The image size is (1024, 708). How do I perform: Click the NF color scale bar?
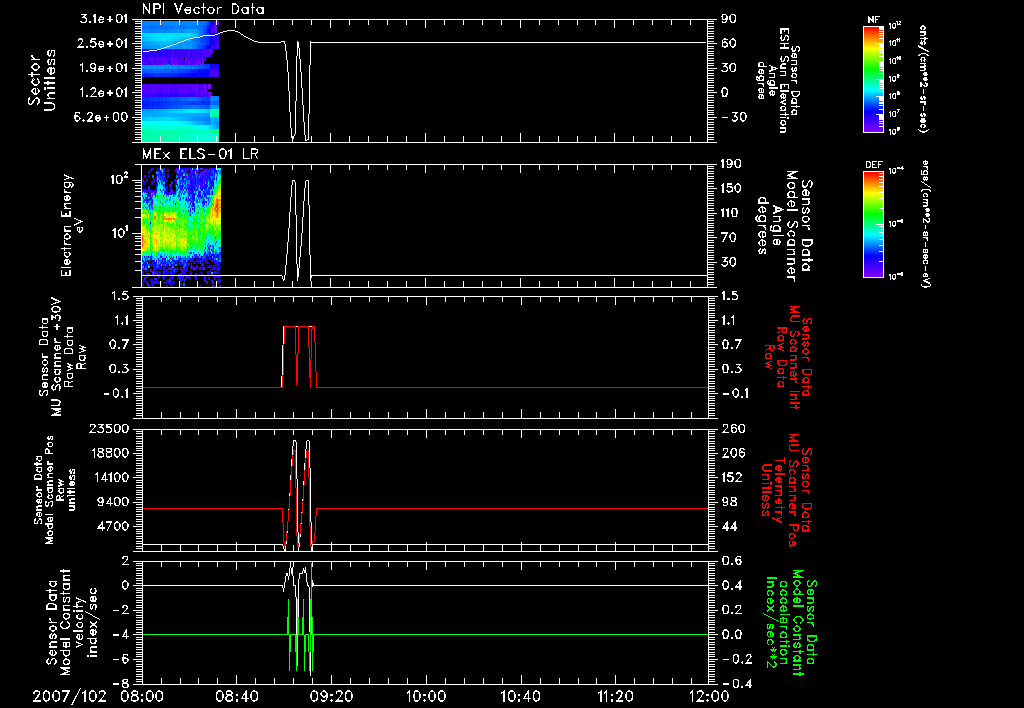pos(873,78)
